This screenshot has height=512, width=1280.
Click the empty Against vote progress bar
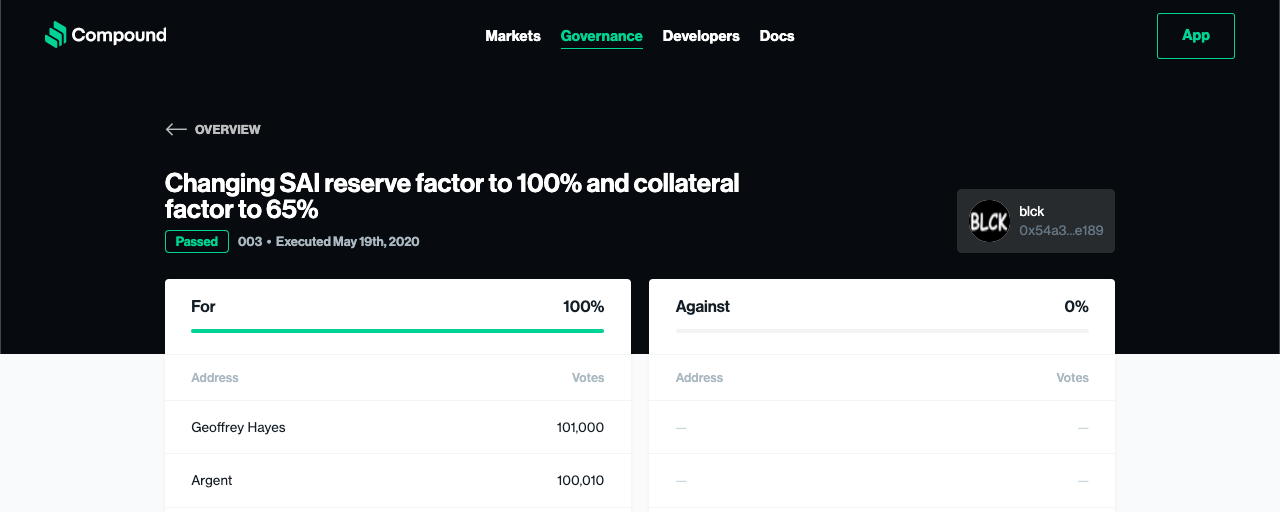[882, 330]
